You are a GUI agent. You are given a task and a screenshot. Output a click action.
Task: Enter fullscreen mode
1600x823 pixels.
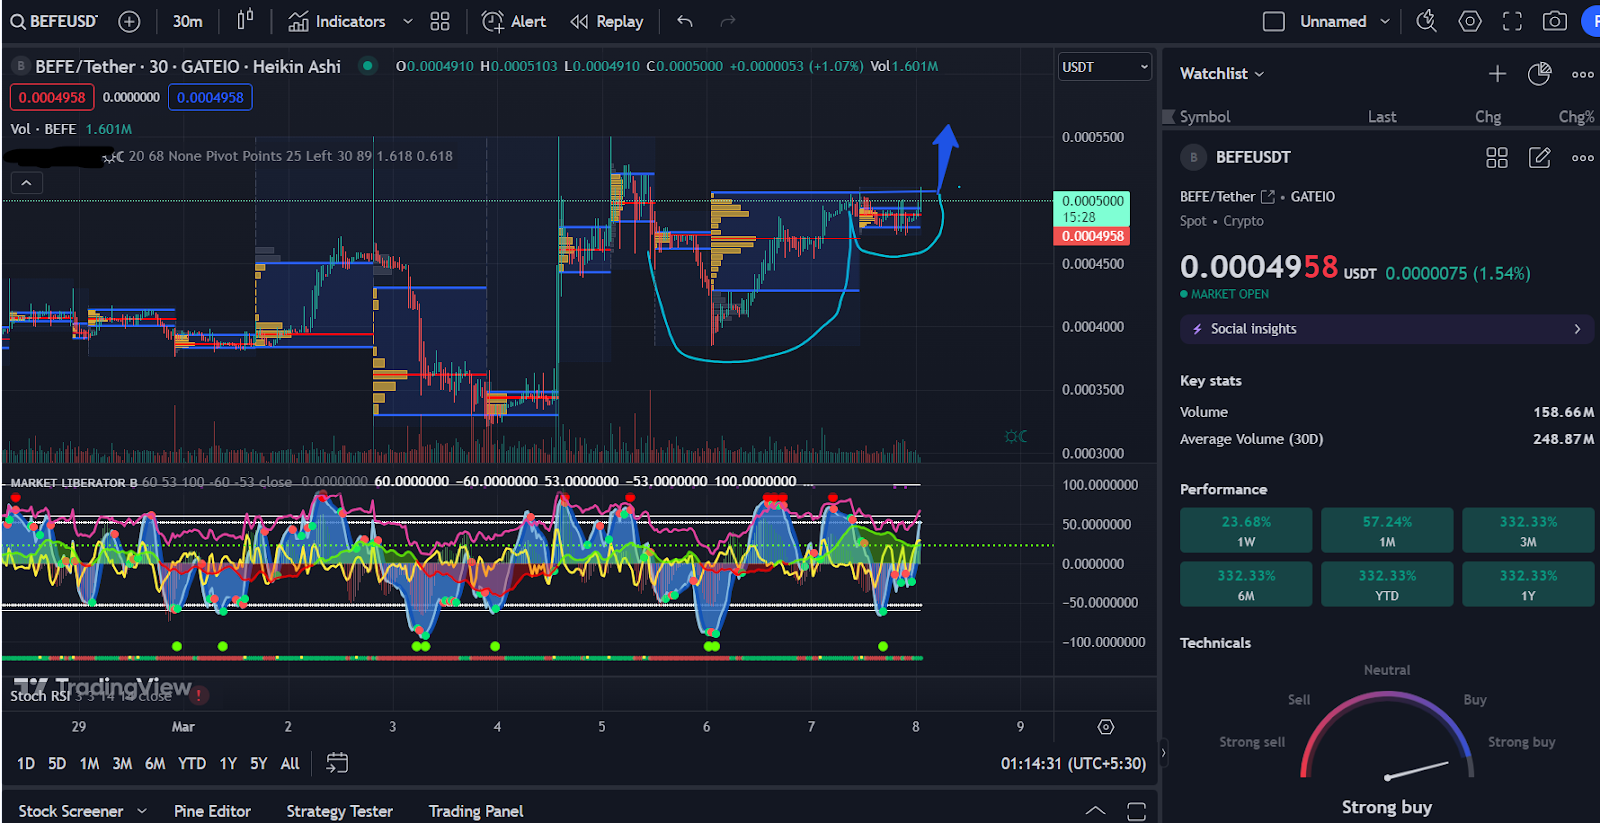[1513, 21]
